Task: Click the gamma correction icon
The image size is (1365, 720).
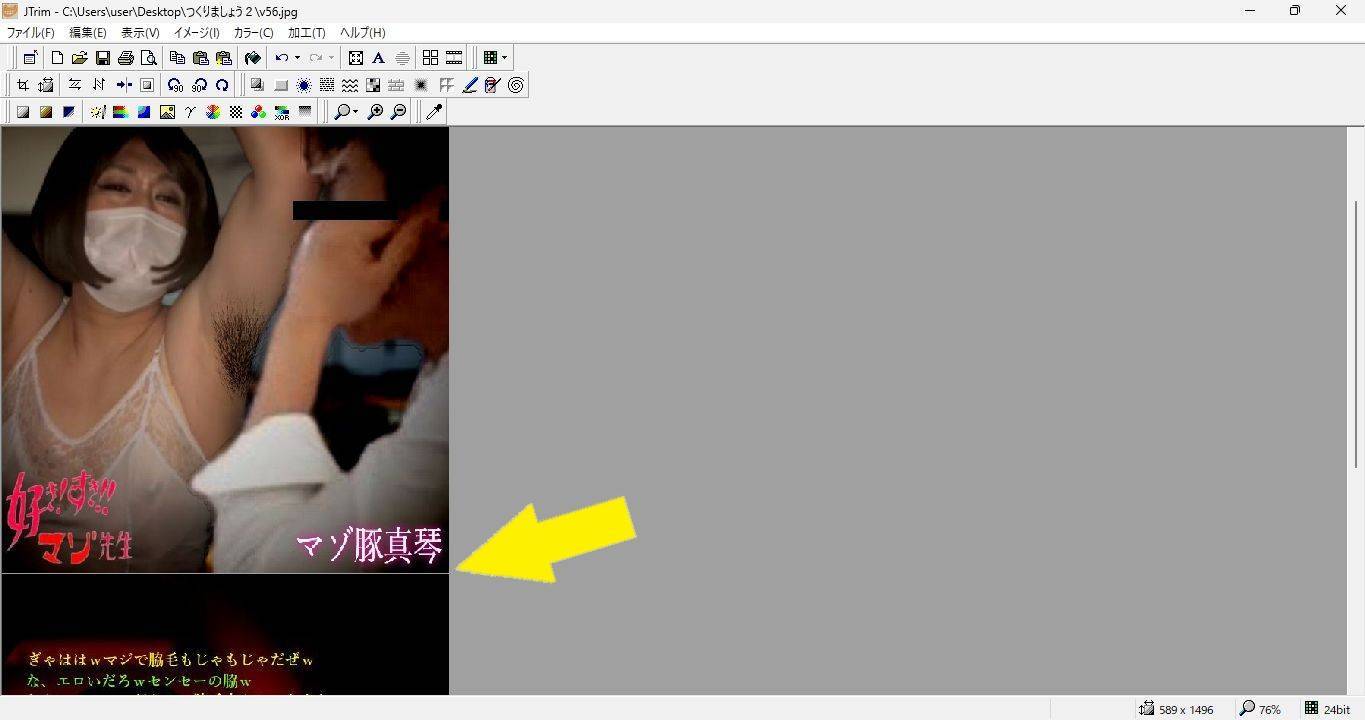Action: (x=190, y=112)
